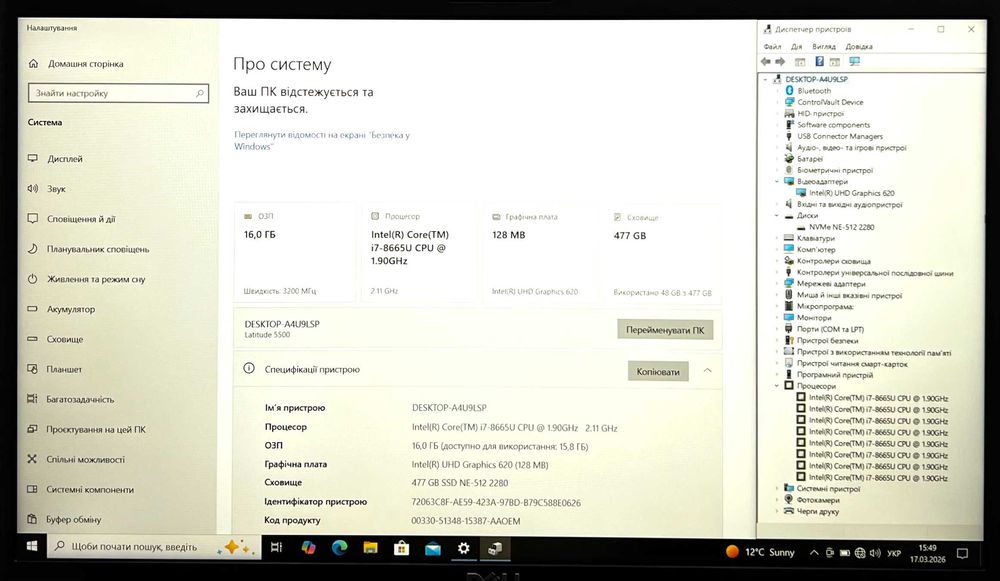Click Back arrow in Device Manager toolbar
Image resolution: width=1000 pixels, height=581 pixels.
(766, 62)
